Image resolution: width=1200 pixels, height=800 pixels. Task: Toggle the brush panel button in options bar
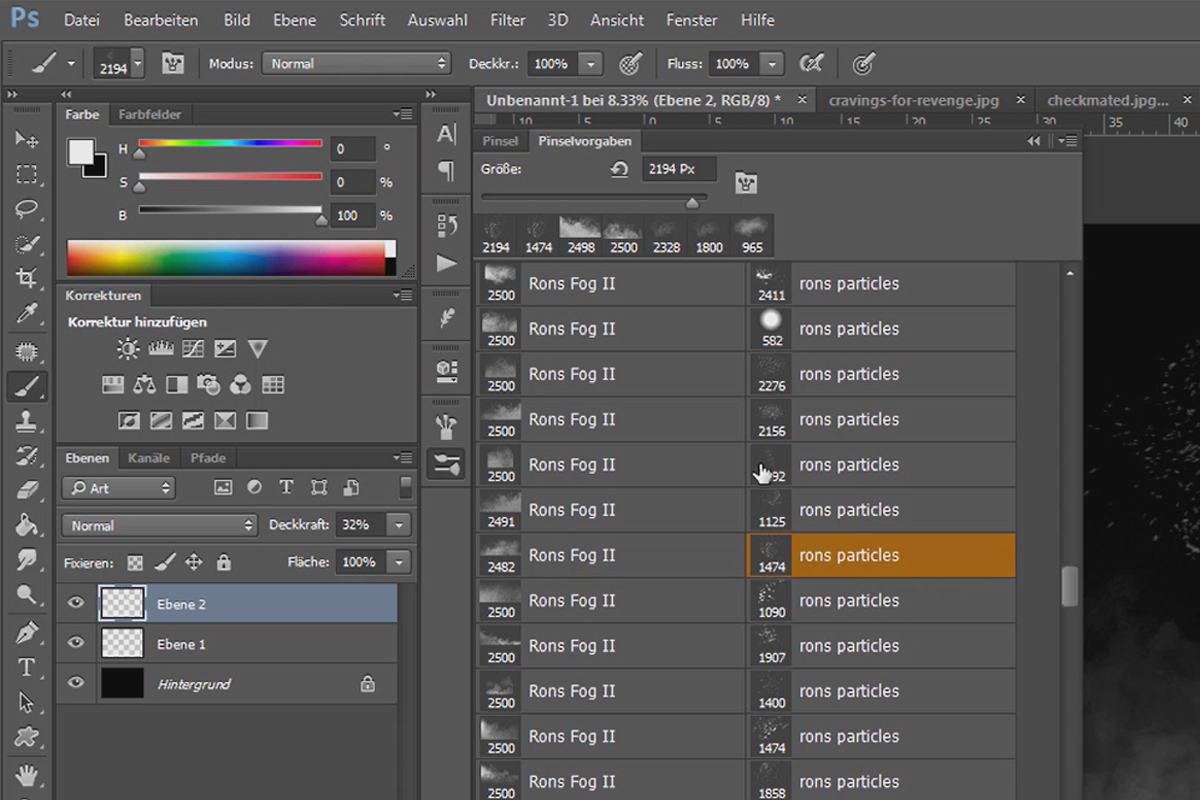[x=174, y=63]
